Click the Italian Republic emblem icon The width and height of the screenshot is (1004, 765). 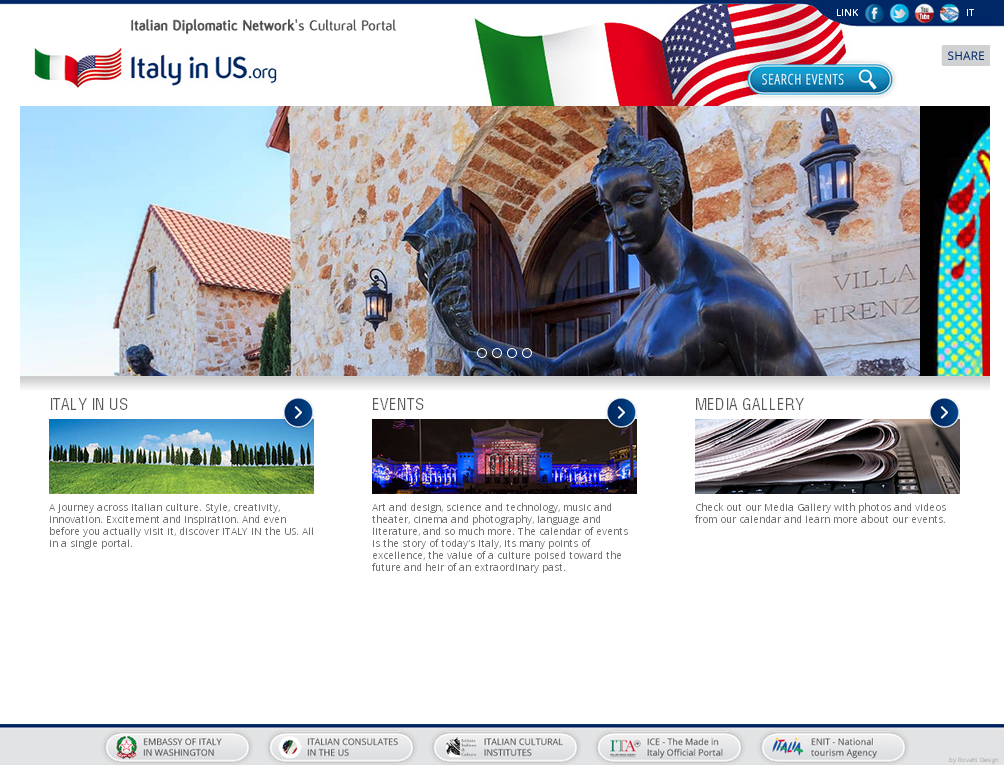126,747
